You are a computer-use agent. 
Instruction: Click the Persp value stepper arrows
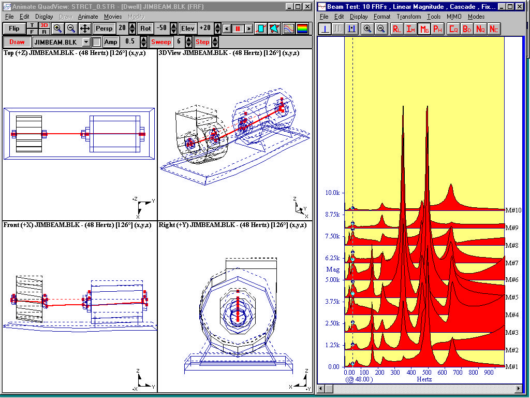(x=132, y=29)
